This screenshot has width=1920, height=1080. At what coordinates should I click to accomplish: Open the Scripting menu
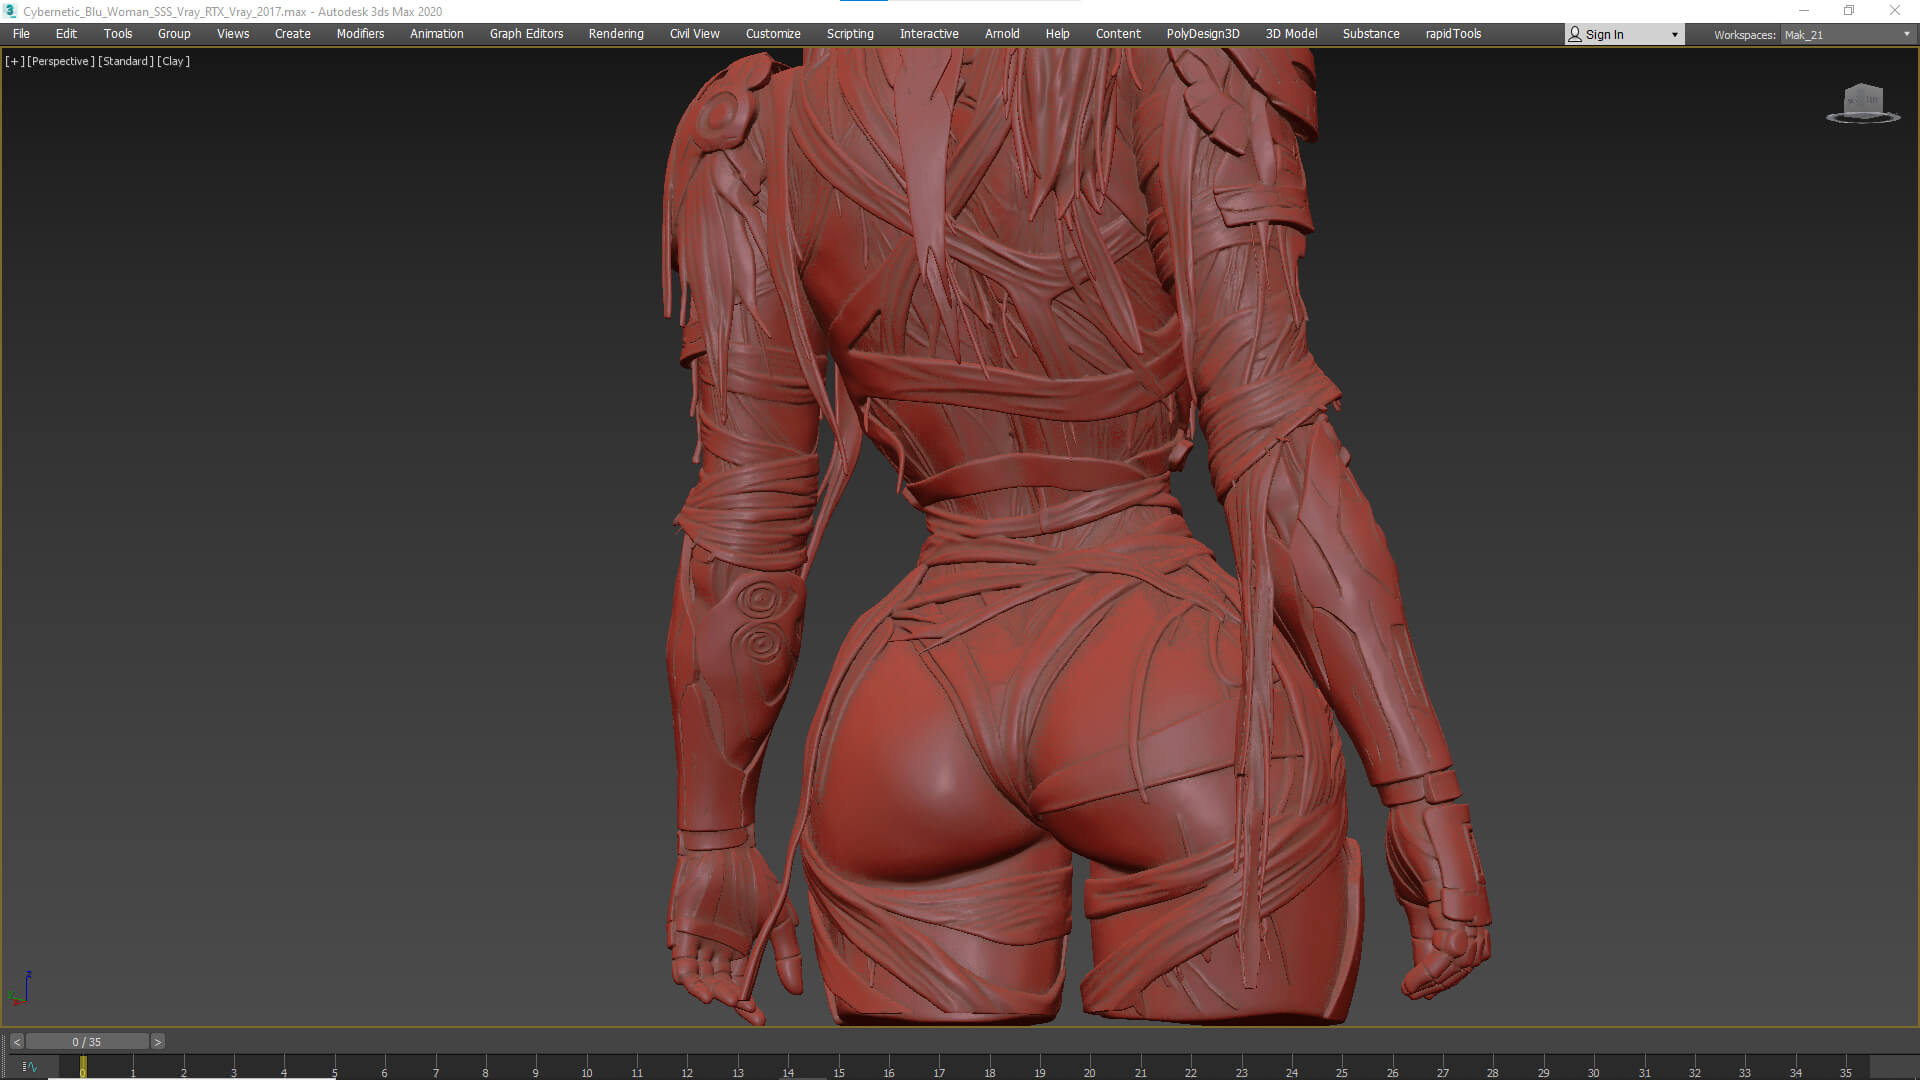pyautogui.click(x=850, y=34)
